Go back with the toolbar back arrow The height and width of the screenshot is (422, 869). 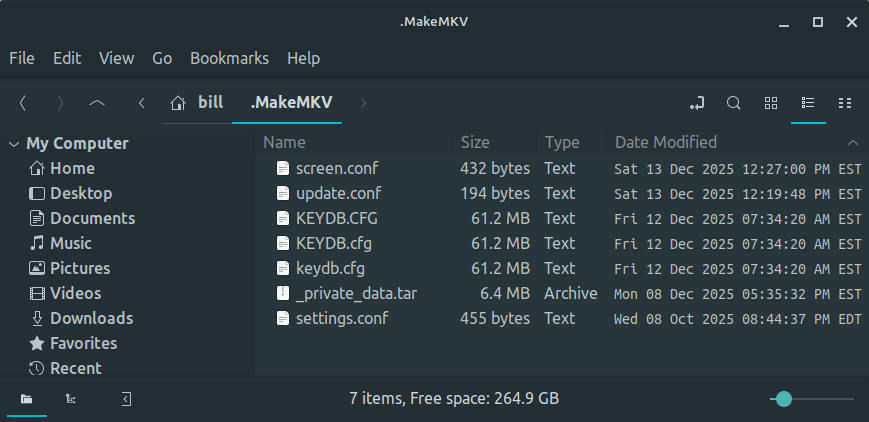(23, 103)
